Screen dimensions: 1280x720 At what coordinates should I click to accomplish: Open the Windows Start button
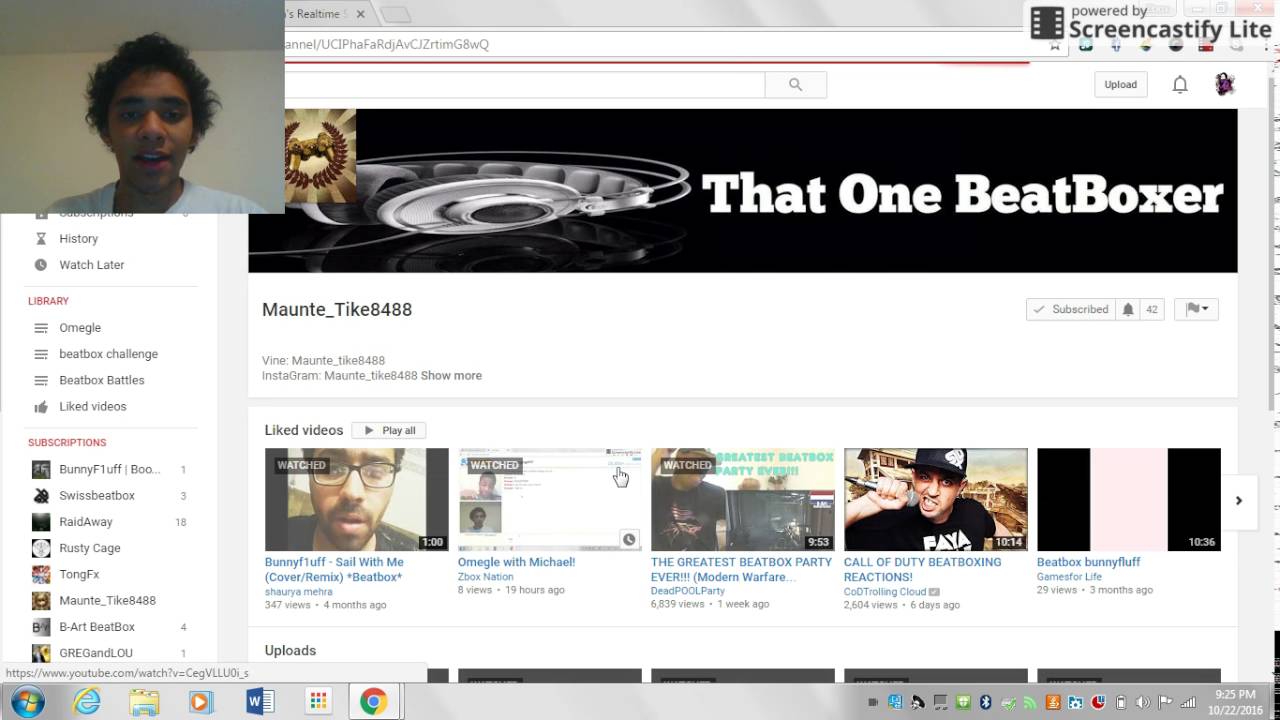[x=27, y=701]
